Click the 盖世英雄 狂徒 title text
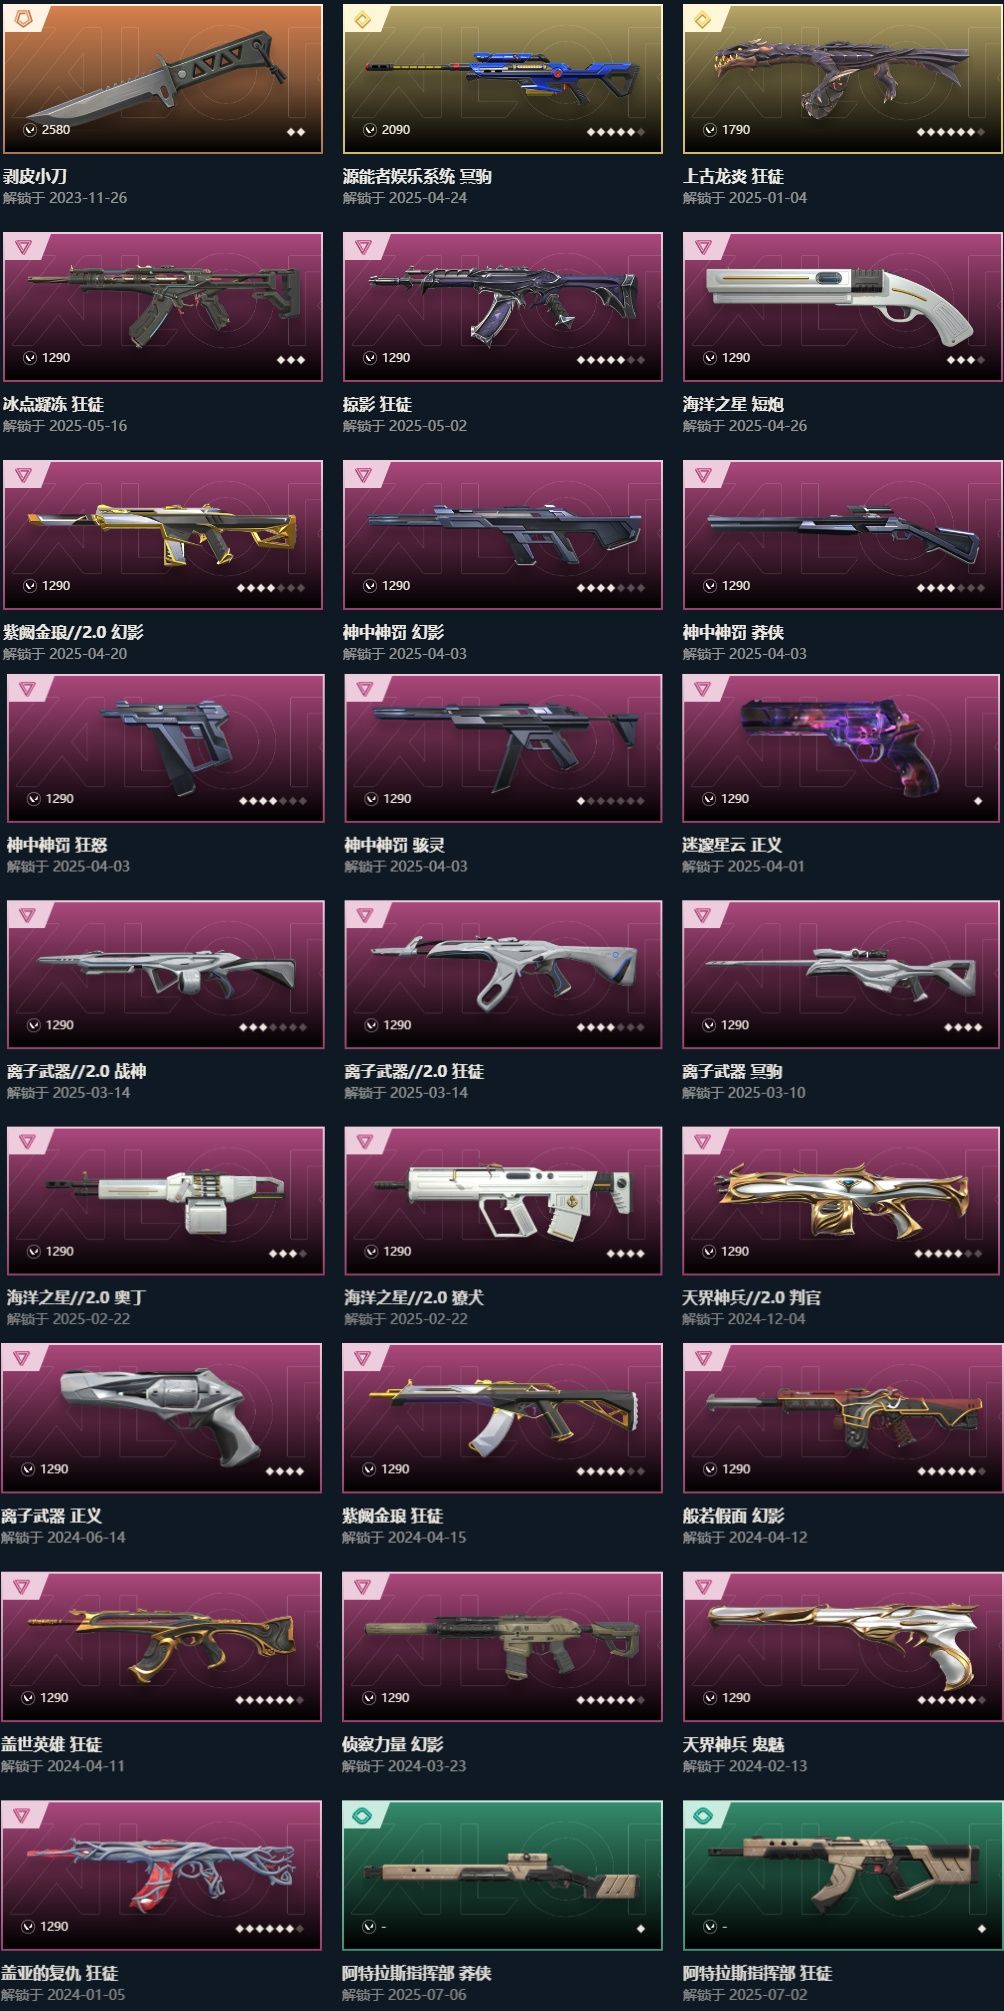The height and width of the screenshot is (2011, 1004). point(51,1744)
